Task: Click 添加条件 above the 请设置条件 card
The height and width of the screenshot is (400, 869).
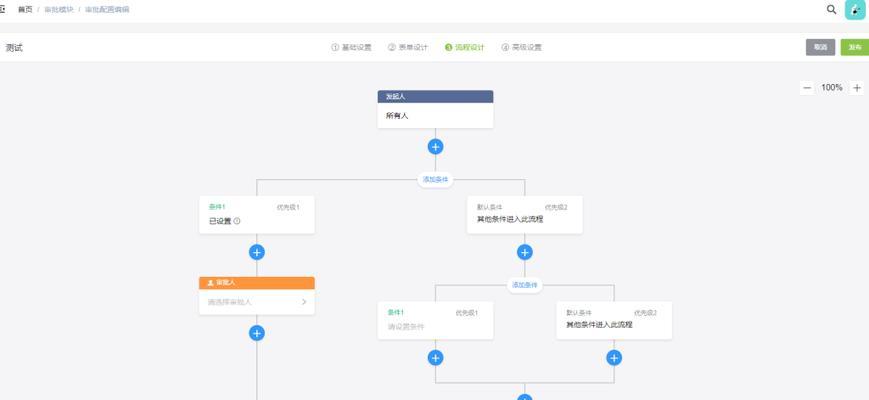Action: click(524, 285)
